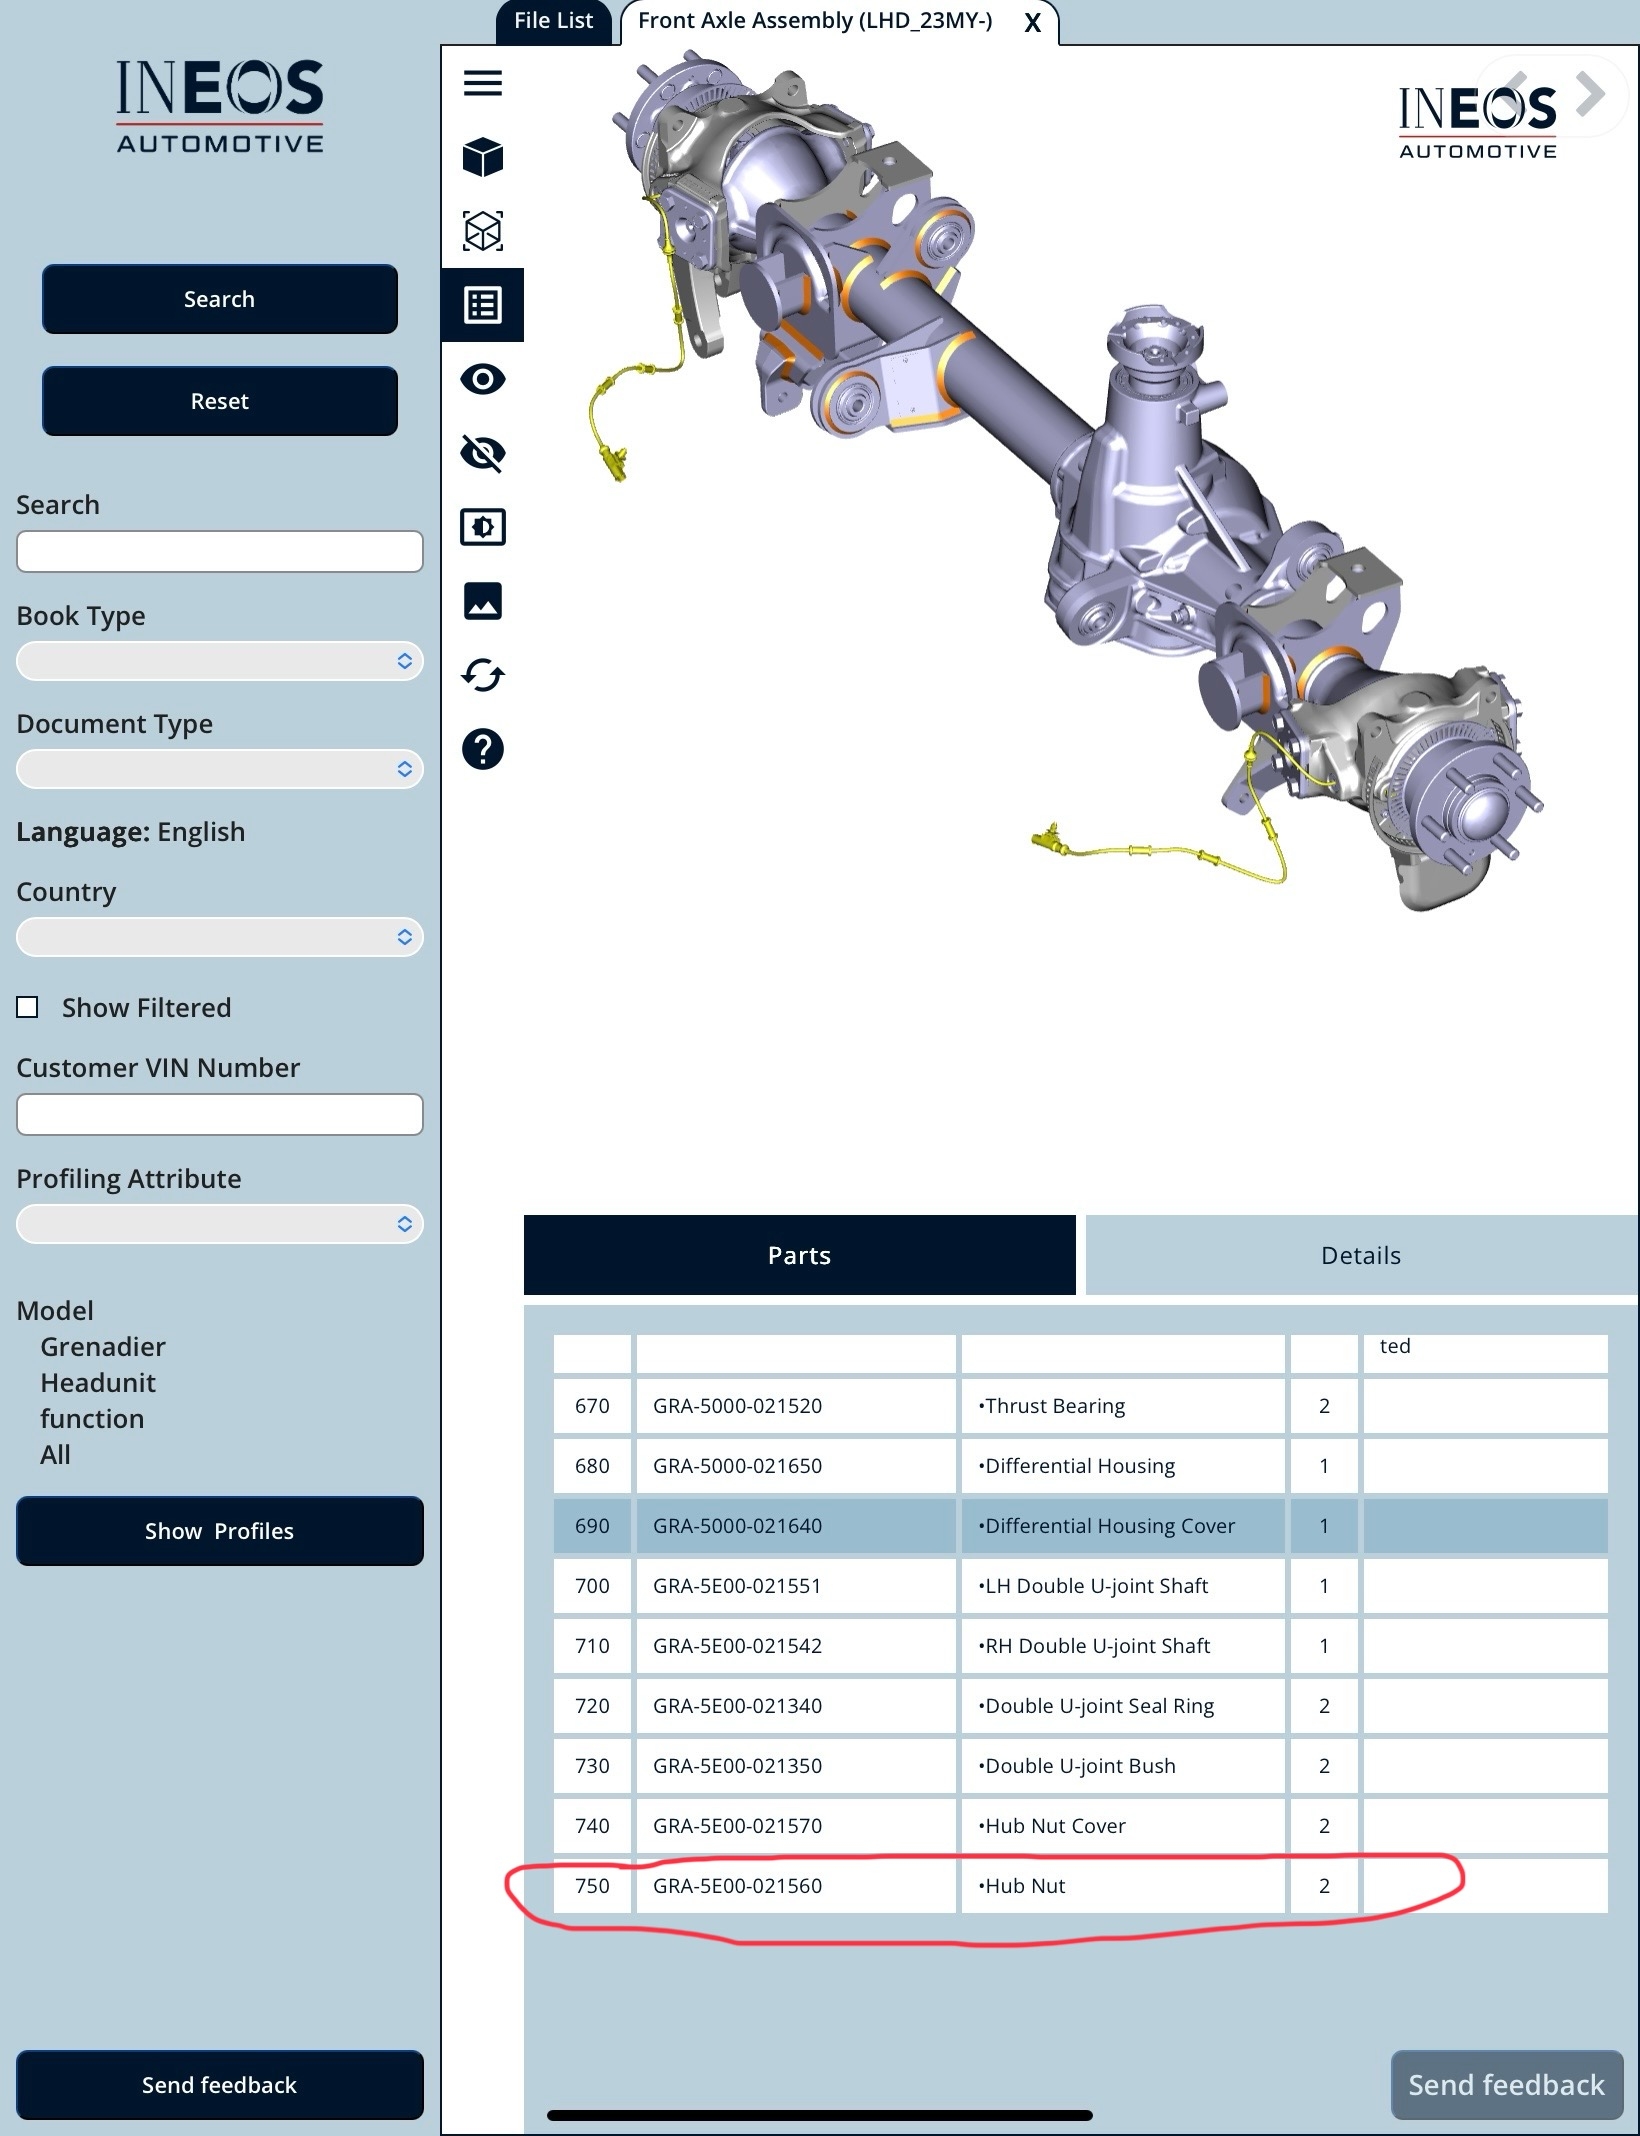The height and width of the screenshot is (2136, 1640).
Task: Click the show eye icon
Action: click(x=483, y=379)
